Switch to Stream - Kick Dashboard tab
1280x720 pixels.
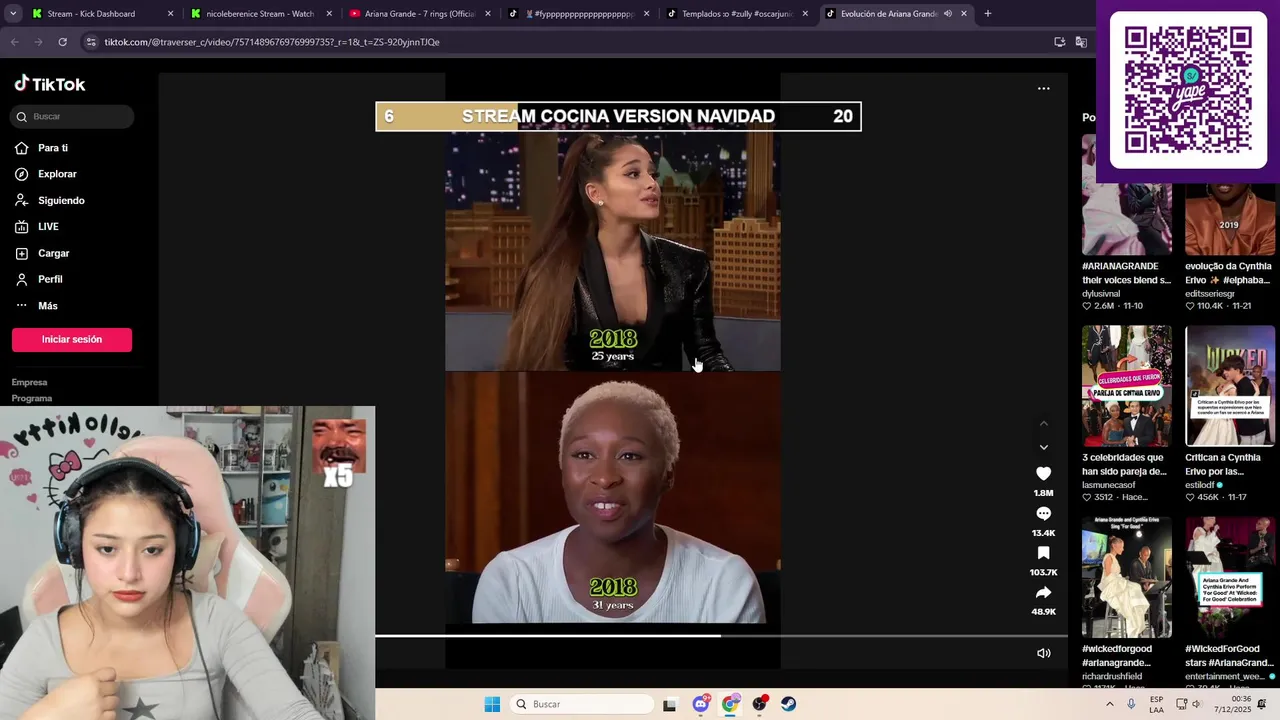click(x=102, y=14)
